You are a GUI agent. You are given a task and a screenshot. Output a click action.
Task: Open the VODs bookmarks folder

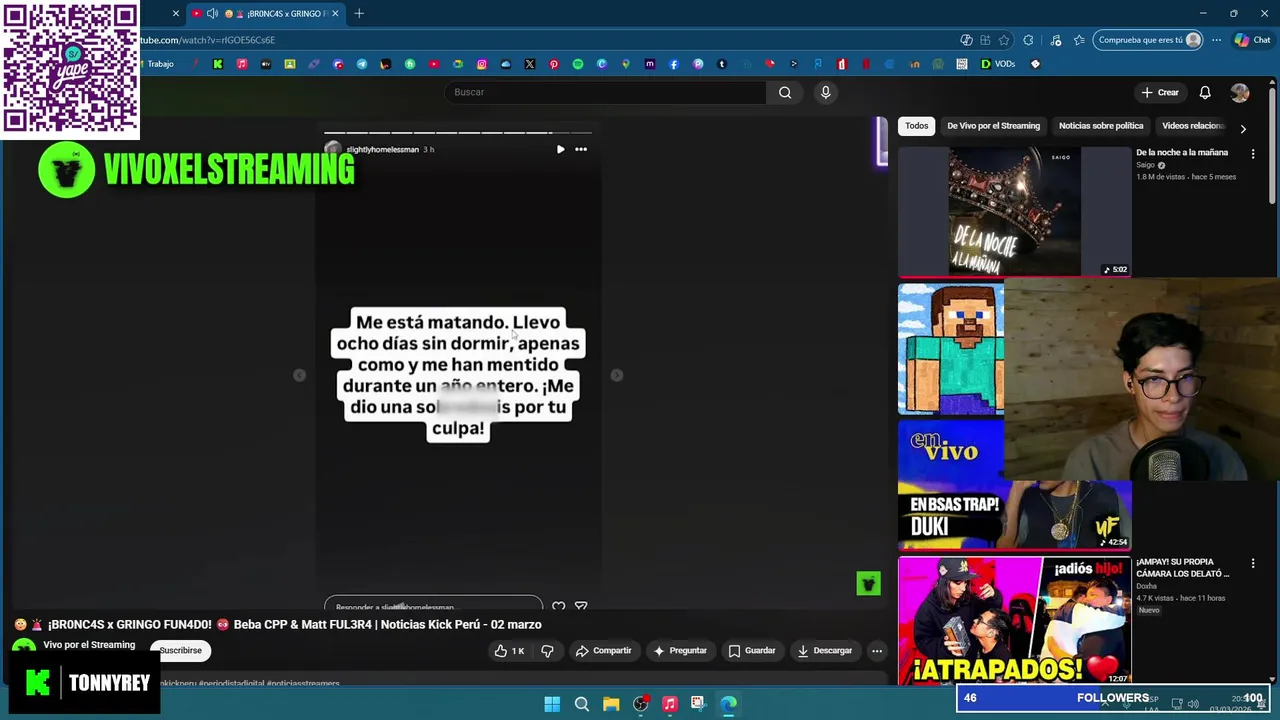pos(998,64)
